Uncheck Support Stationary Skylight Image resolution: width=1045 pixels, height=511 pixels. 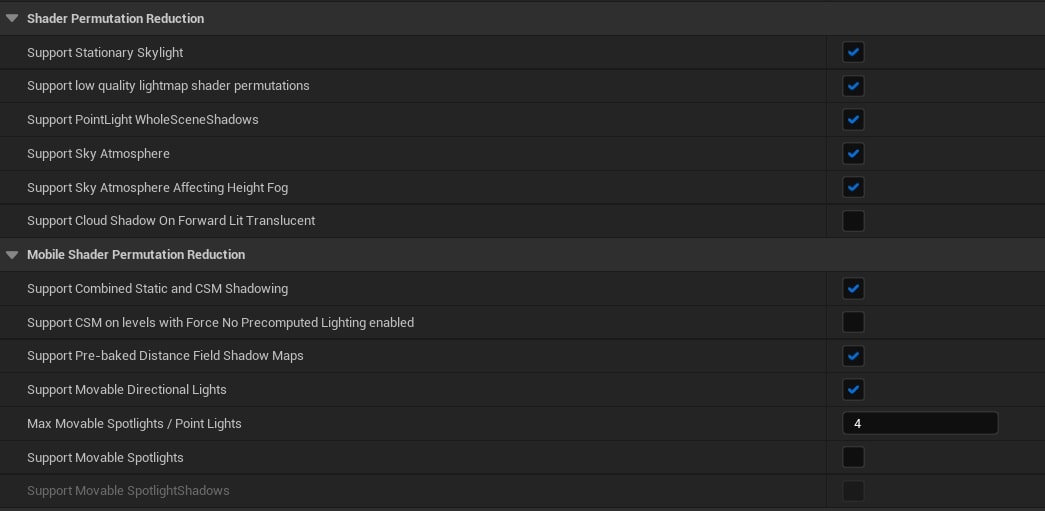pos(853,52)
